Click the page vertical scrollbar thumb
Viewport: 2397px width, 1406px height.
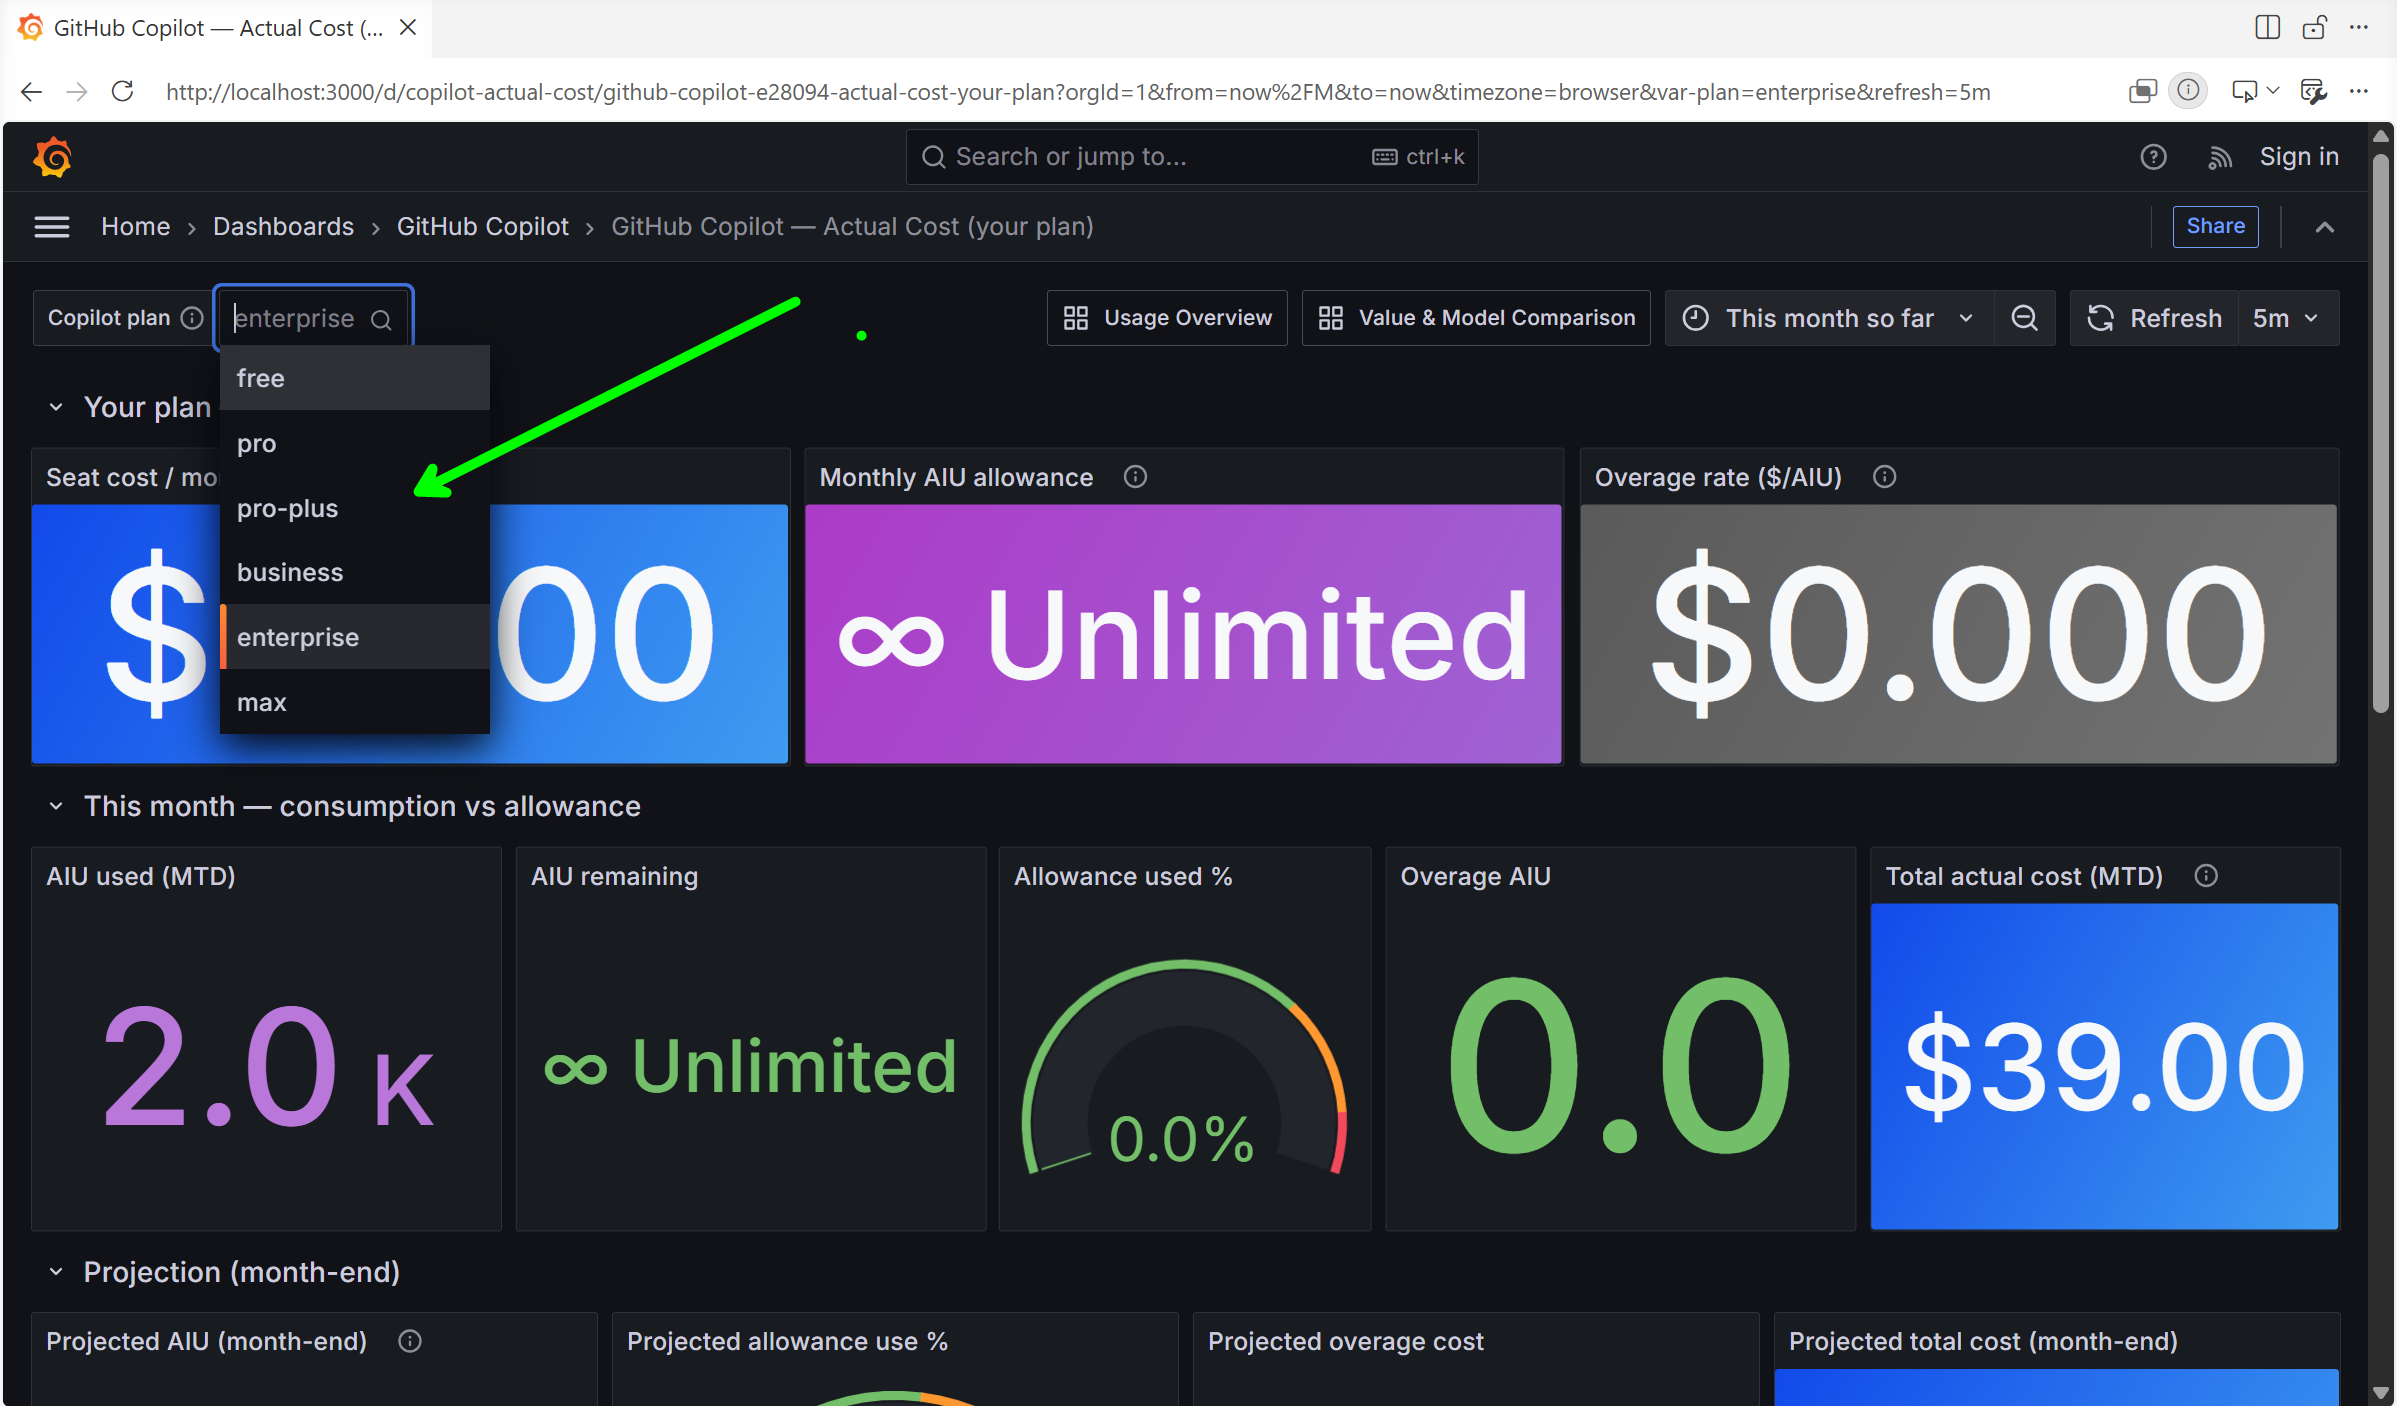[x=2381, y=432]
